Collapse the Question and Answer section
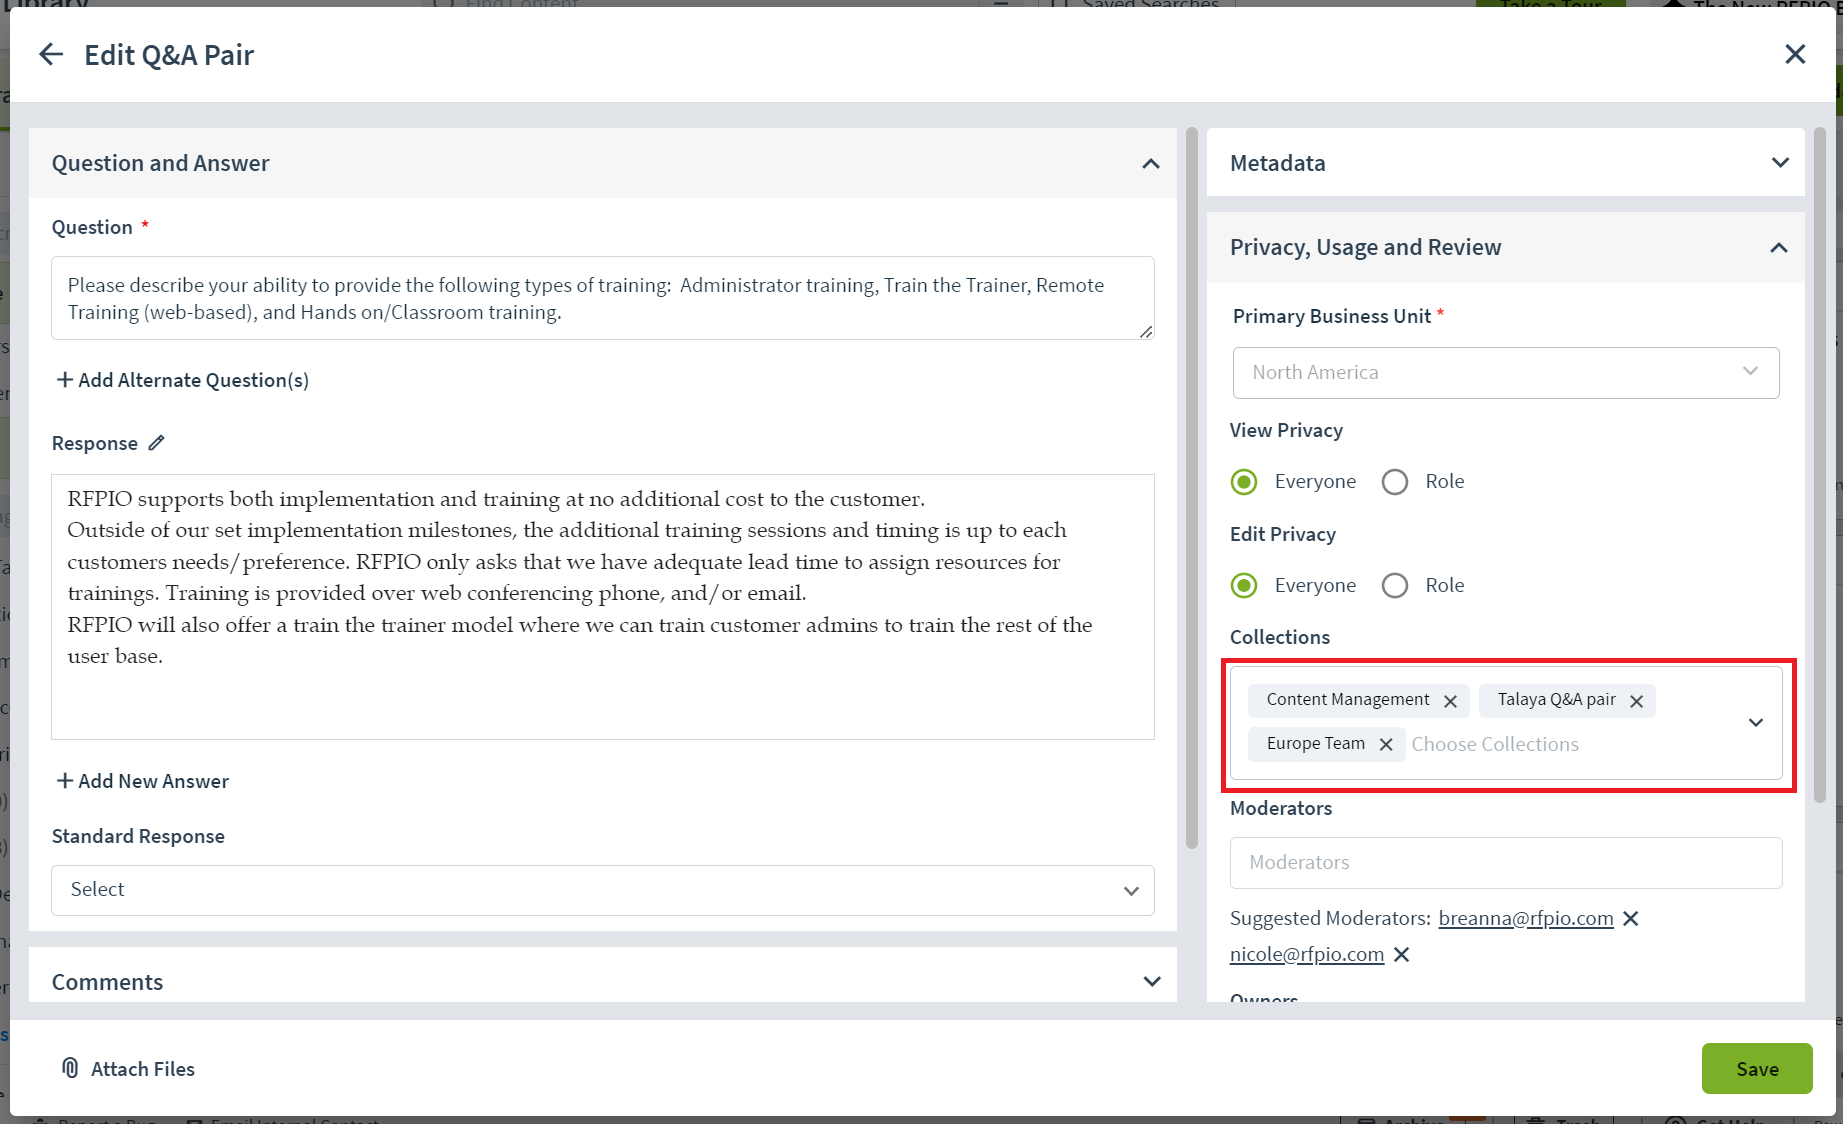 click(x=1151, y=163)
